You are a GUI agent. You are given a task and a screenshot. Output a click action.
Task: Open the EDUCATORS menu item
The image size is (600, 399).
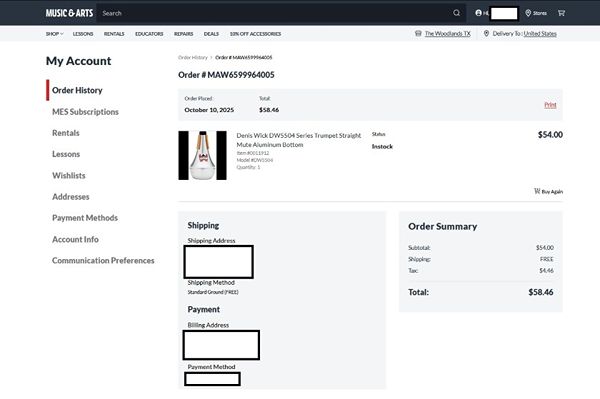coord(149,34)
